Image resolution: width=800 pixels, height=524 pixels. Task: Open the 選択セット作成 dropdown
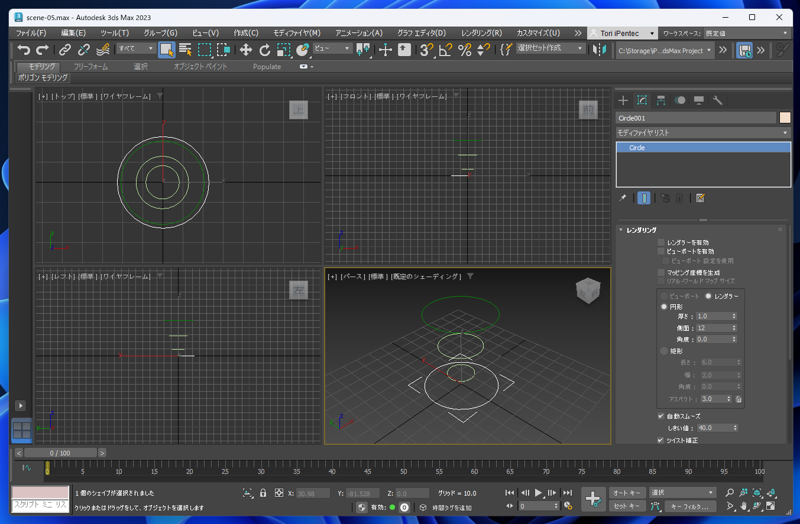[x=550, y=48]
